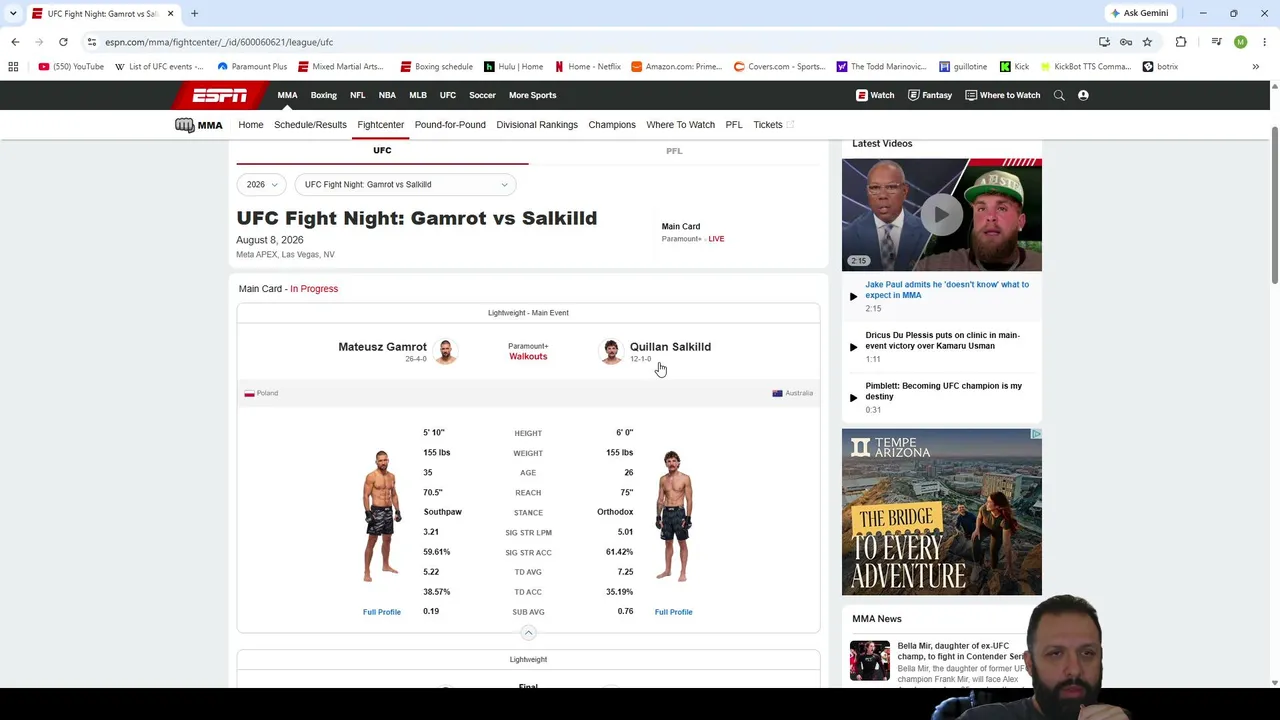Open the ESPN search magnifier
Image resolution: width=1280 pixels, height=720 pixels.
click(1059, 95)
